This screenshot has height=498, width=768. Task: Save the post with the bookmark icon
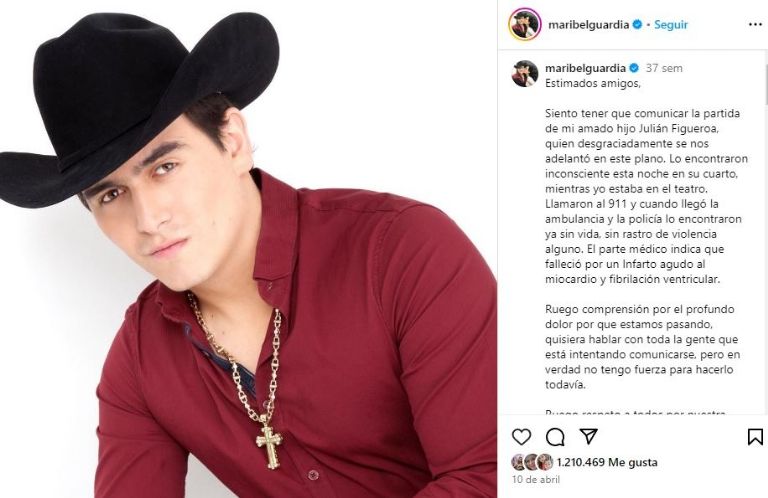pyautogui.click(x=755, y=437)
